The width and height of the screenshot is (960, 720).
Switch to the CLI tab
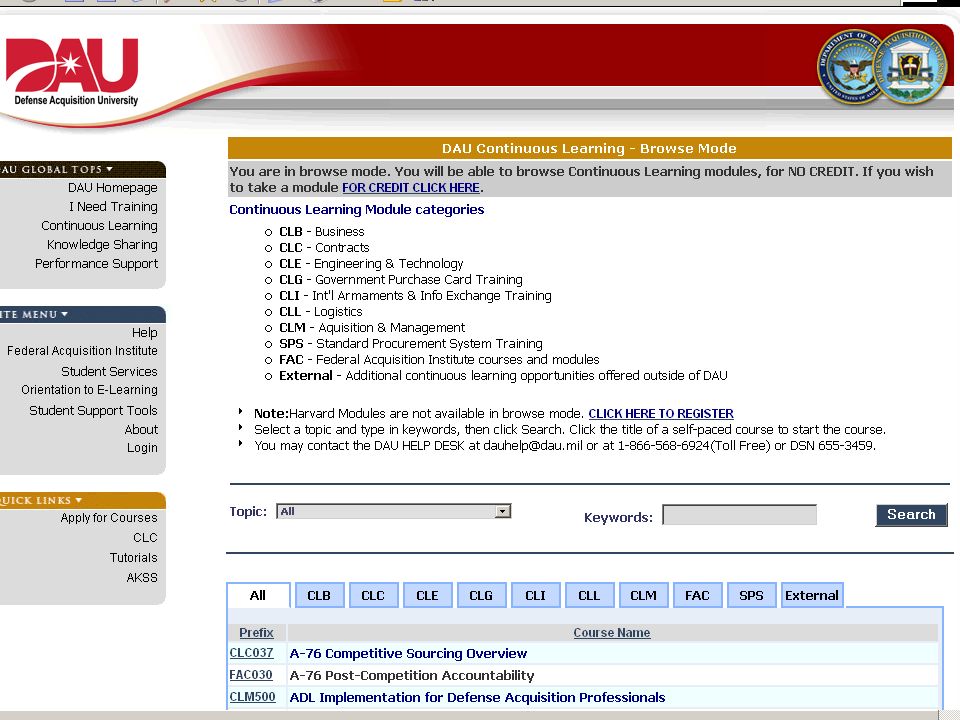(x=535, y=596)
